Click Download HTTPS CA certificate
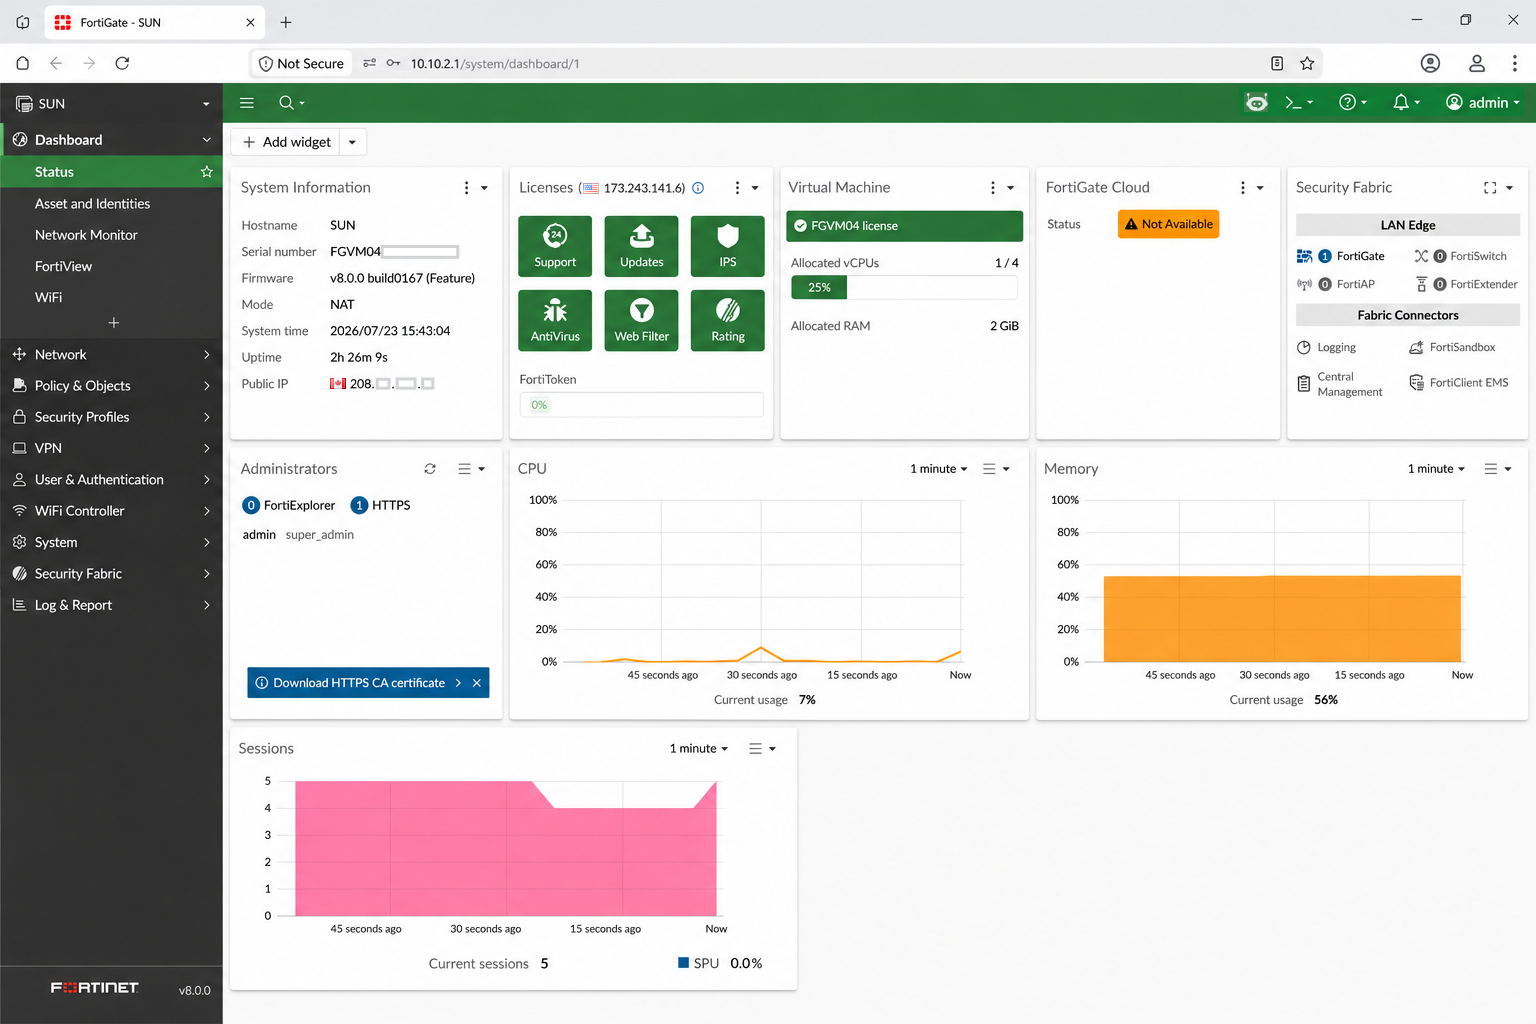 point(359,683)
